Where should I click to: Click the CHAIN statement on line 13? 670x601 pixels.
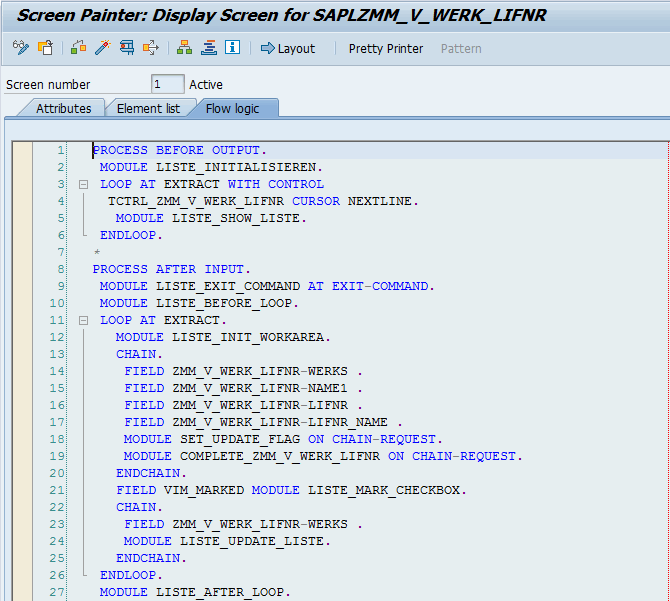coord(136,354)
